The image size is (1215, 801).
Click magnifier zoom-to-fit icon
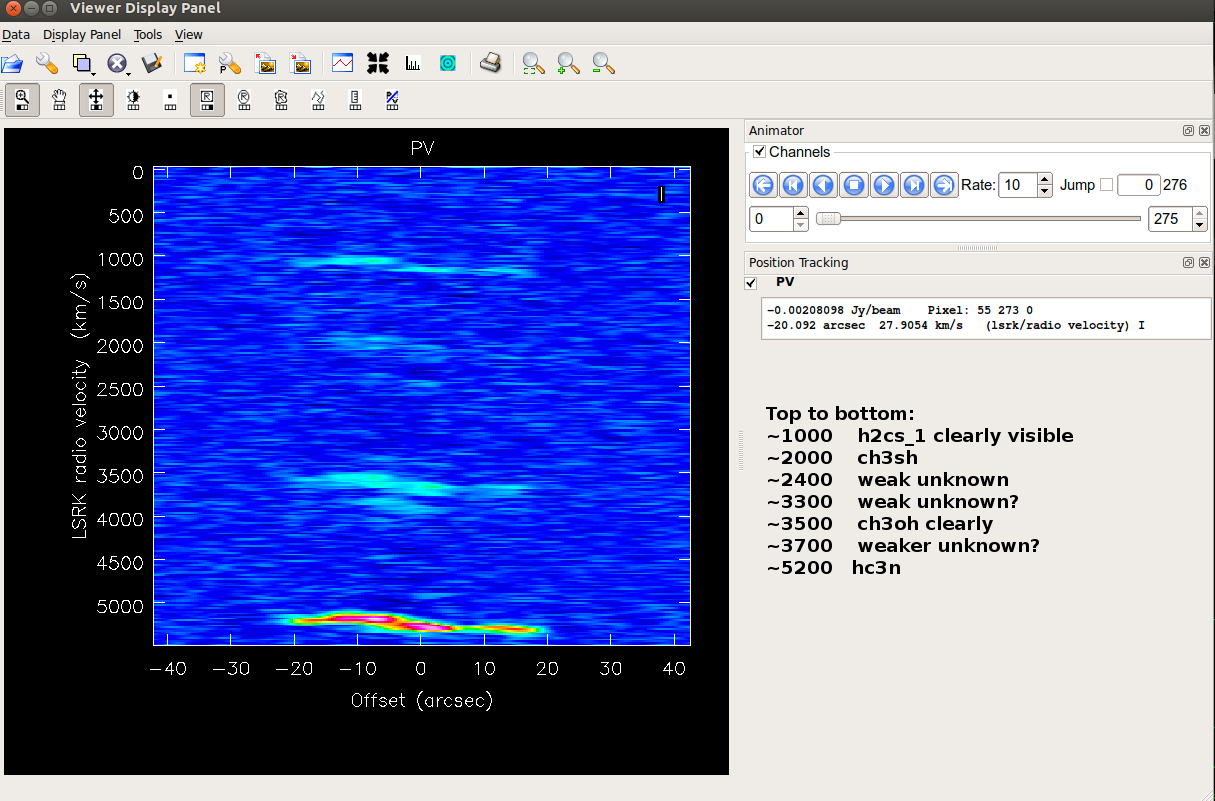[x=533, y=64]
